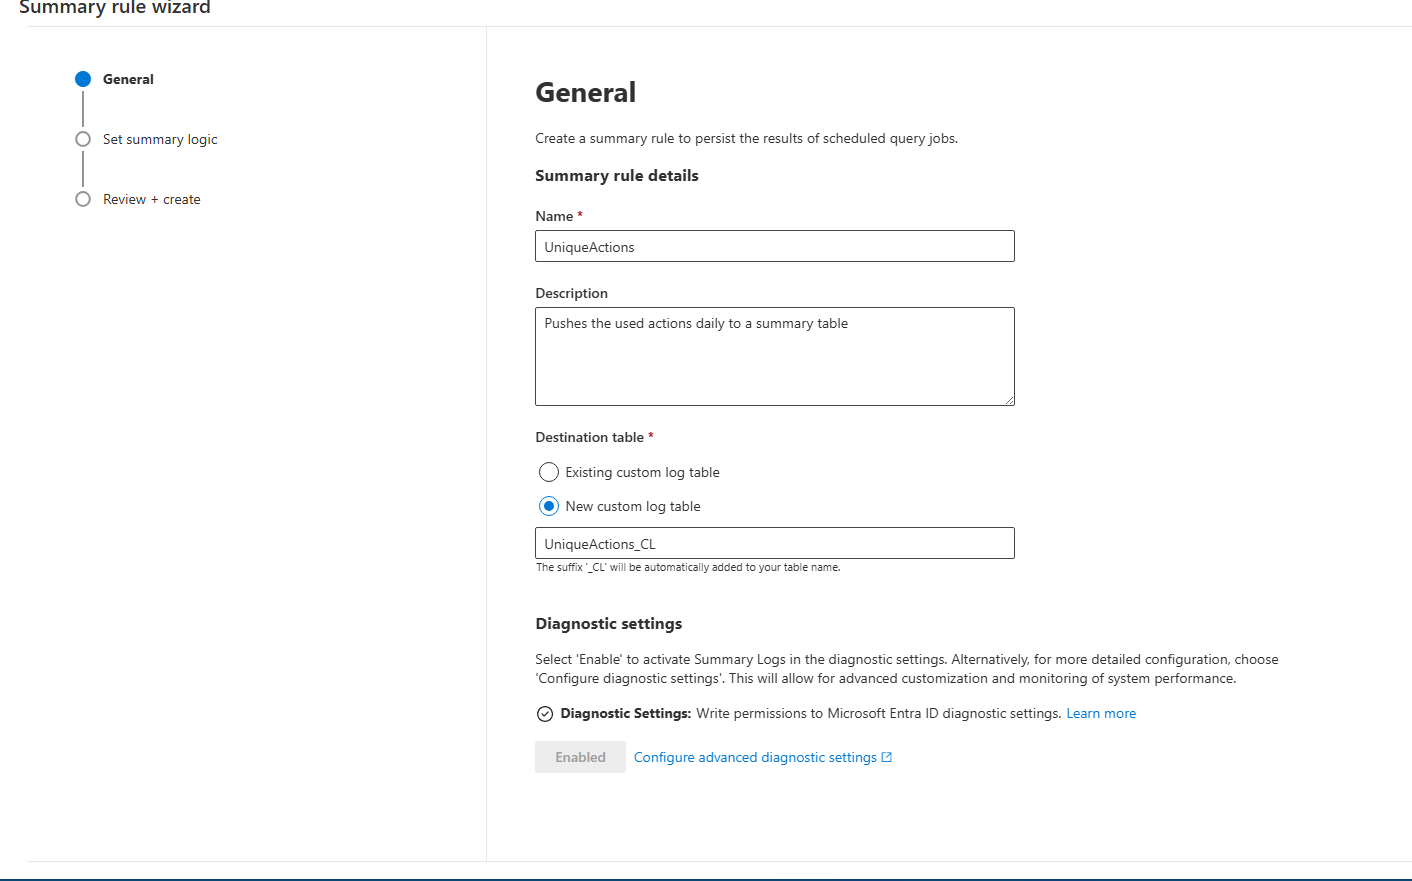This screenshot has width=1412, height=881.
Task: Open Configure advanced diagnostic settings link
Action: [755, 757]
